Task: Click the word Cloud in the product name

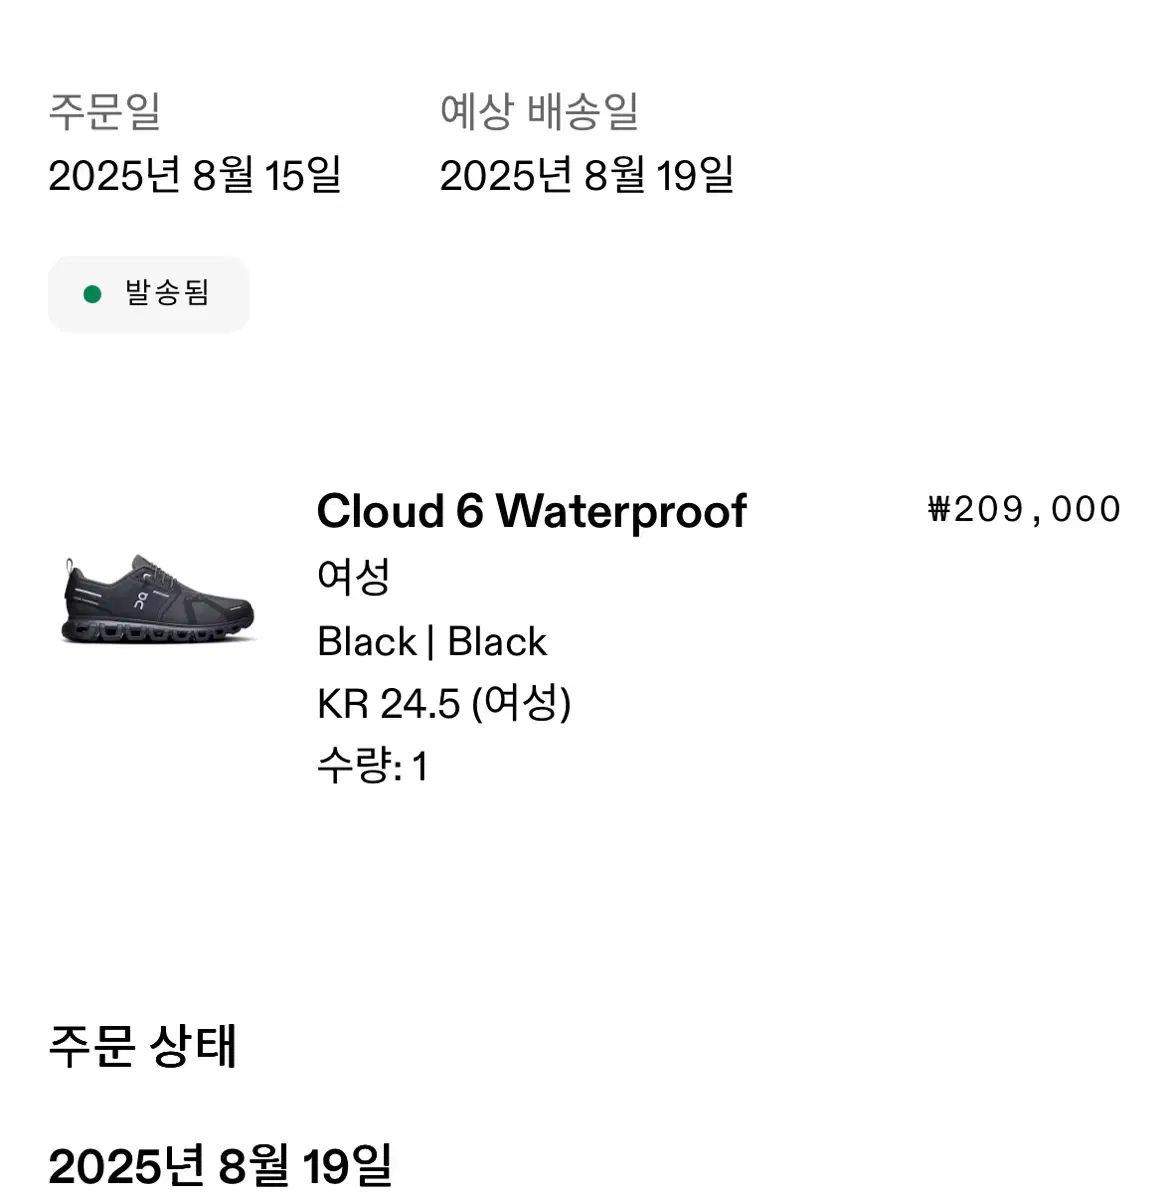Action: tap(381, 511)
